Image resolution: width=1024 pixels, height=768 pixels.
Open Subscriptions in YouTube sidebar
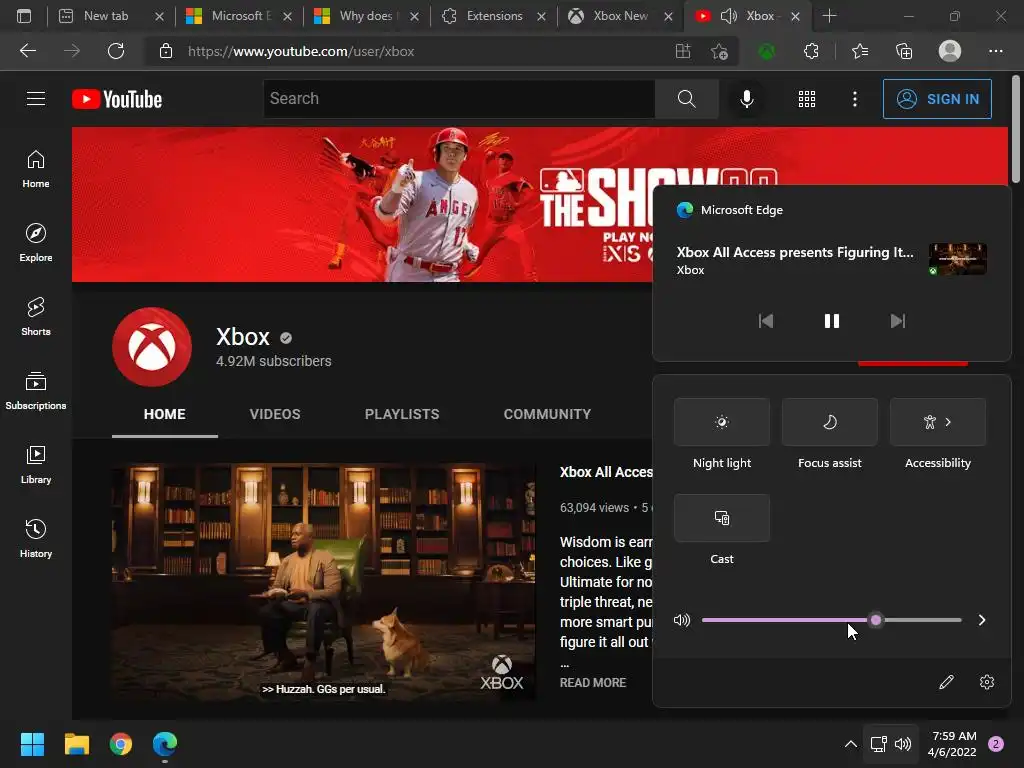(36, 391)
